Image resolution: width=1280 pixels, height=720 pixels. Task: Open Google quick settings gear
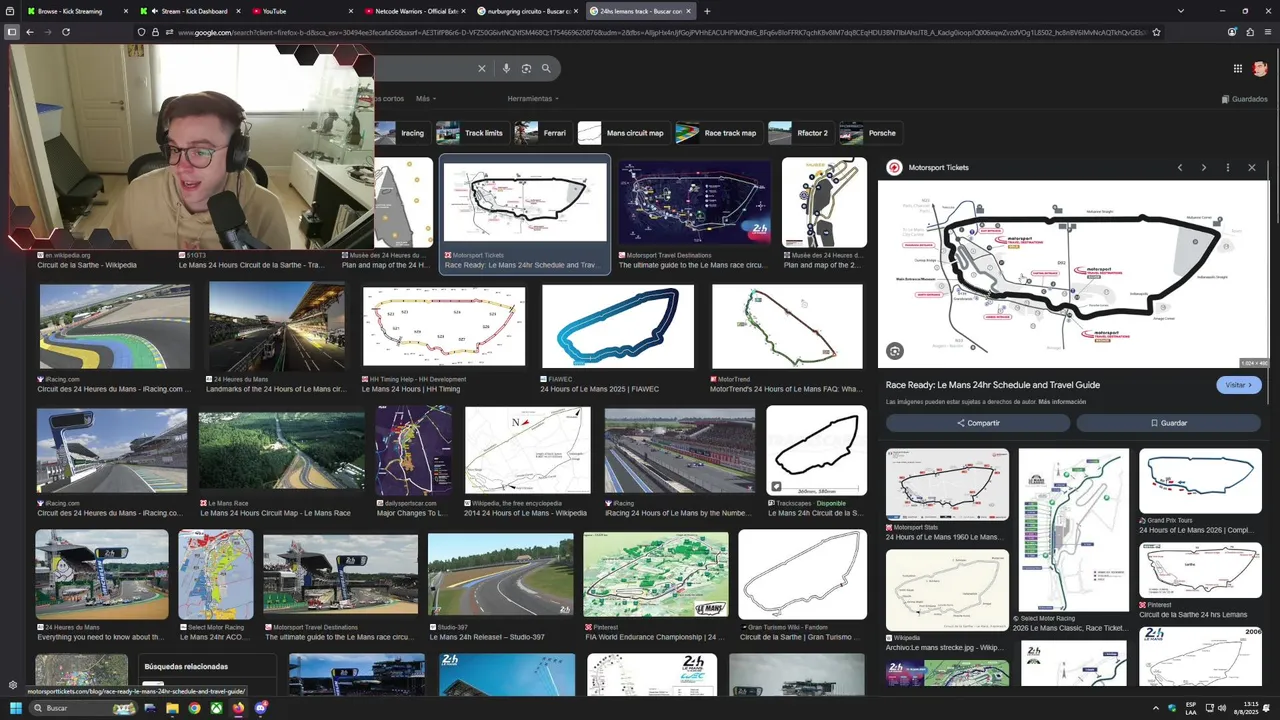[x=13, y=685]
